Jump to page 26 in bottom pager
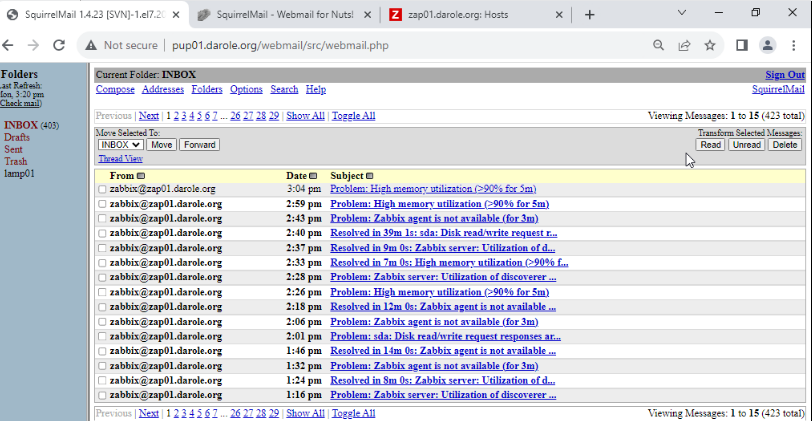This screenshot has height=421, width=812. pos(235,413)
